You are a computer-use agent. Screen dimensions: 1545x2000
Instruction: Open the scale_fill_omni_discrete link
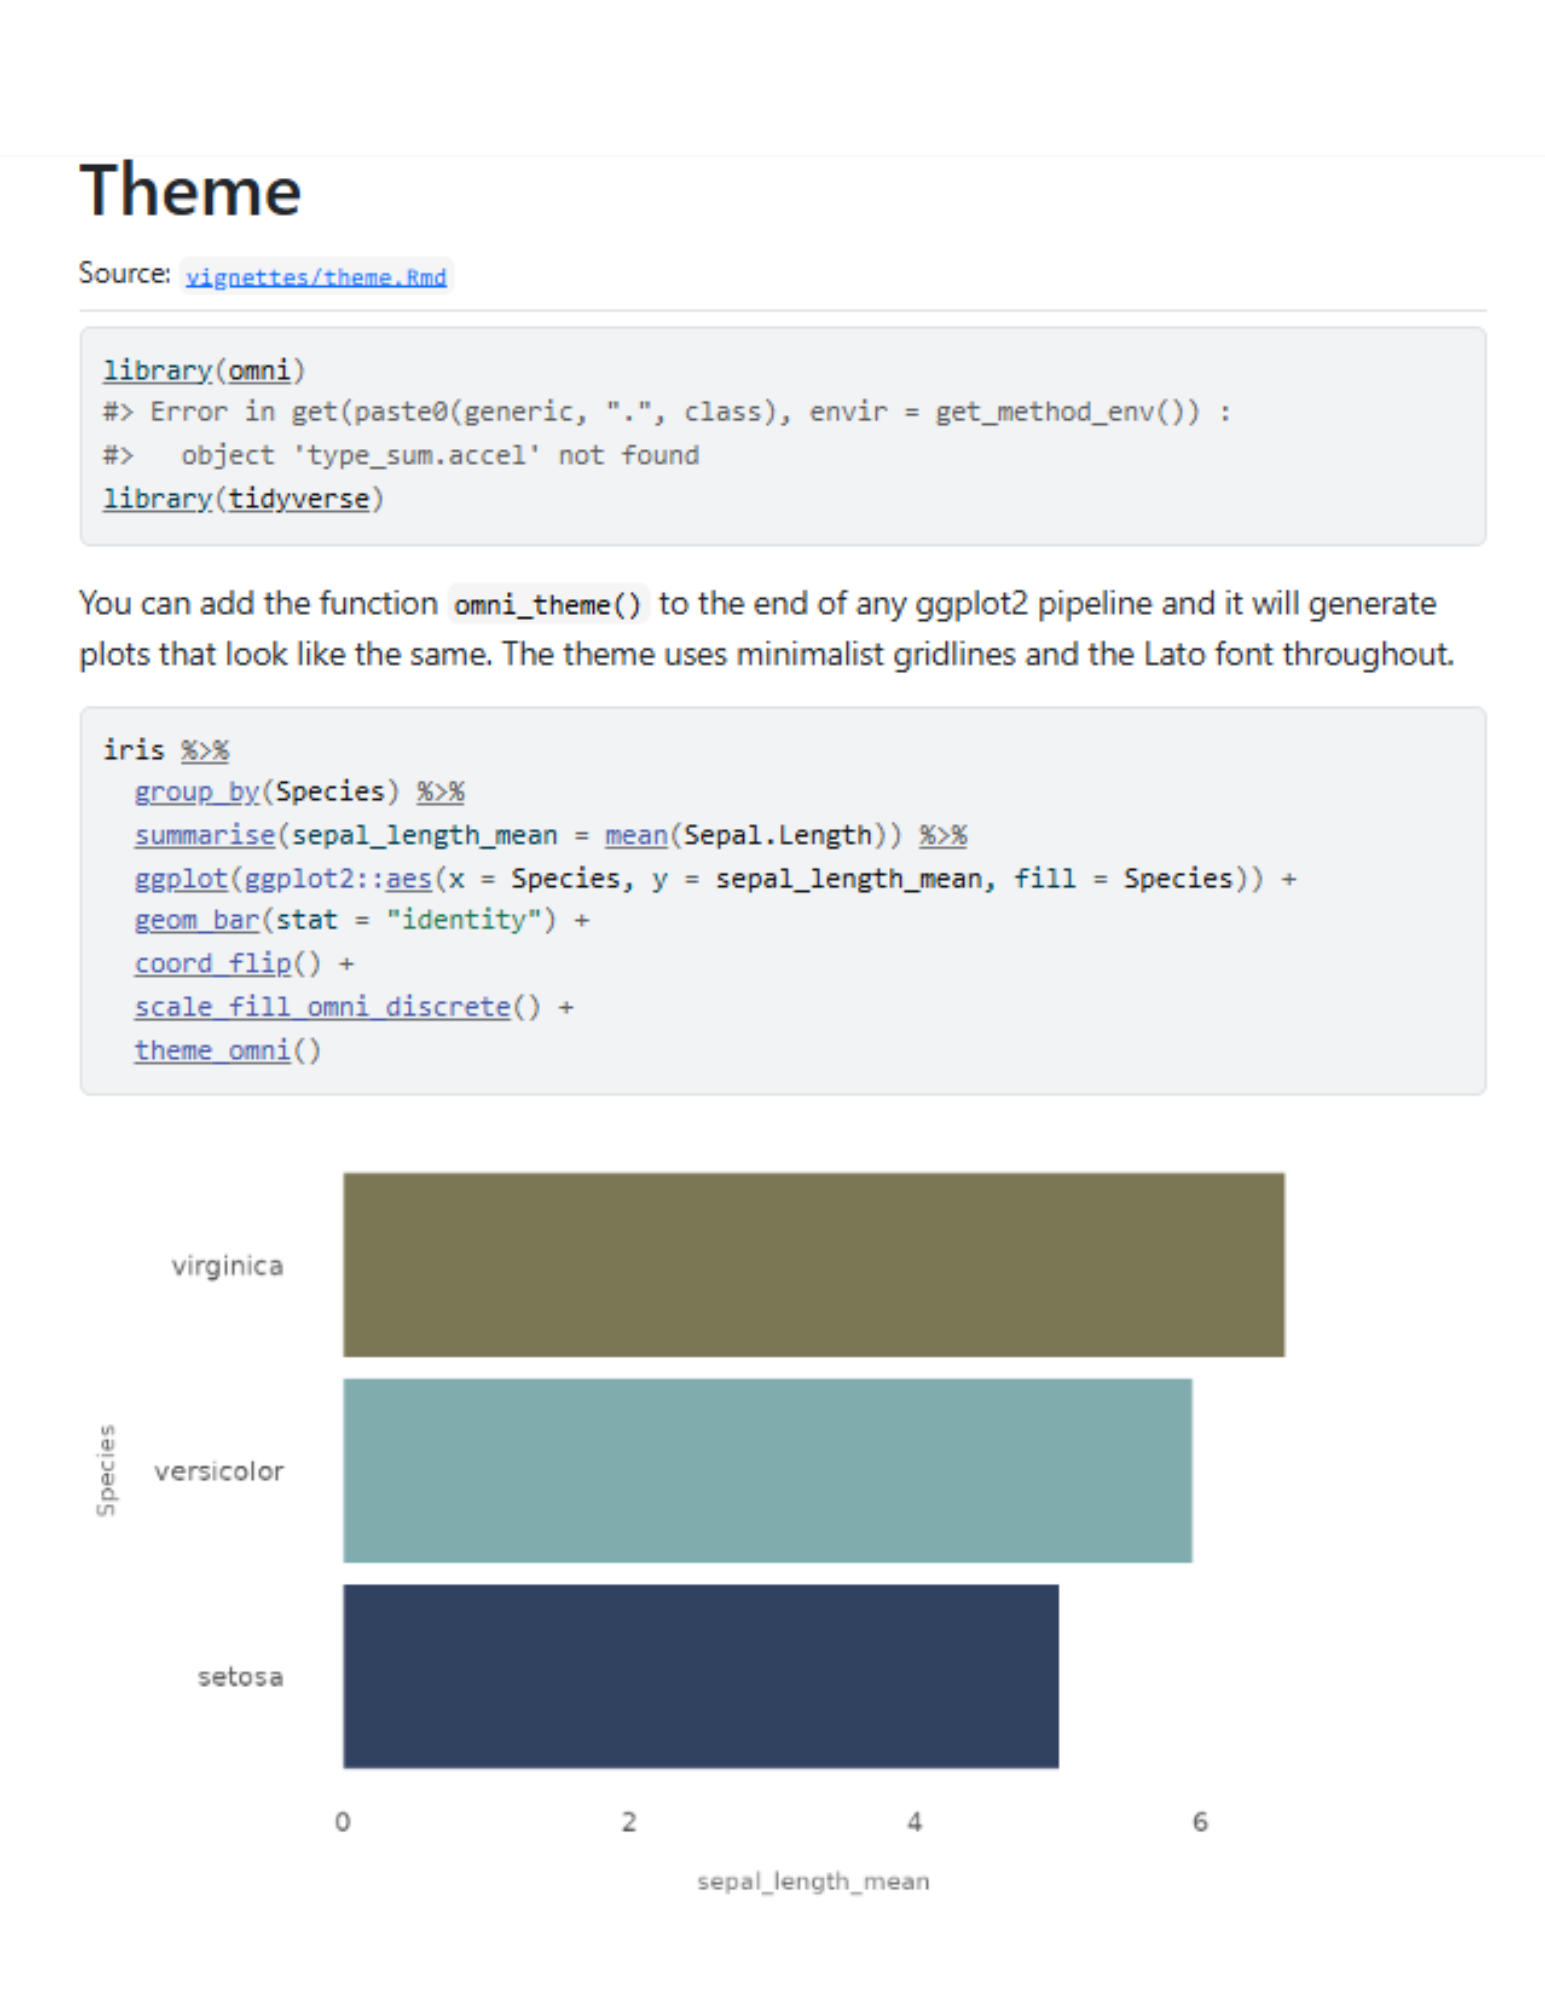coord(322,1007)
